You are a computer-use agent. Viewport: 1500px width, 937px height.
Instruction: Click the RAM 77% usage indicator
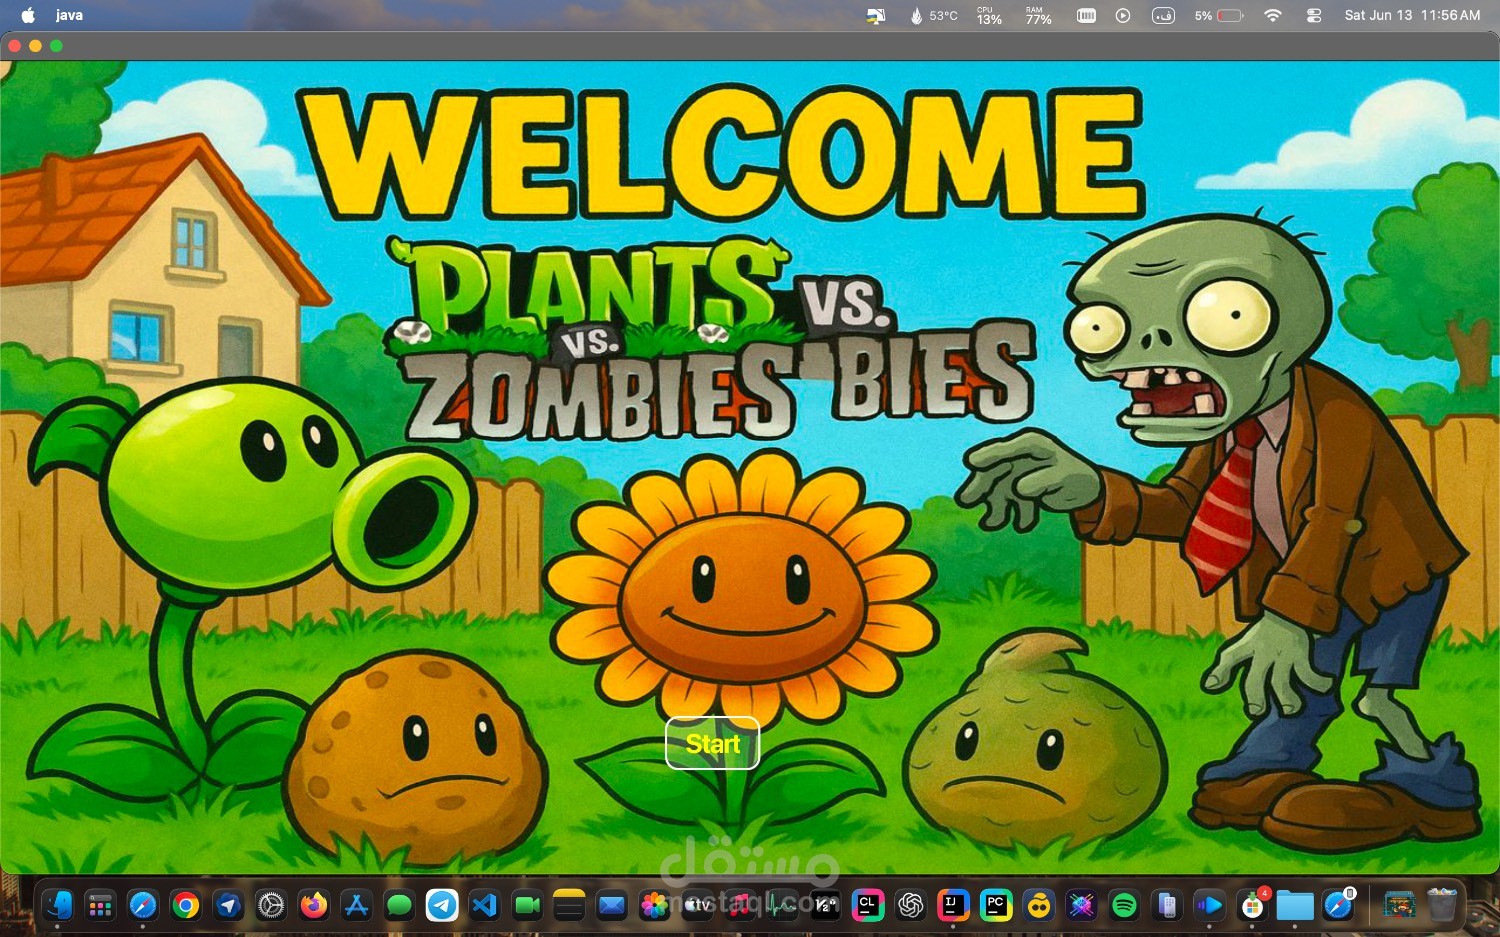tap(1038, 15)
